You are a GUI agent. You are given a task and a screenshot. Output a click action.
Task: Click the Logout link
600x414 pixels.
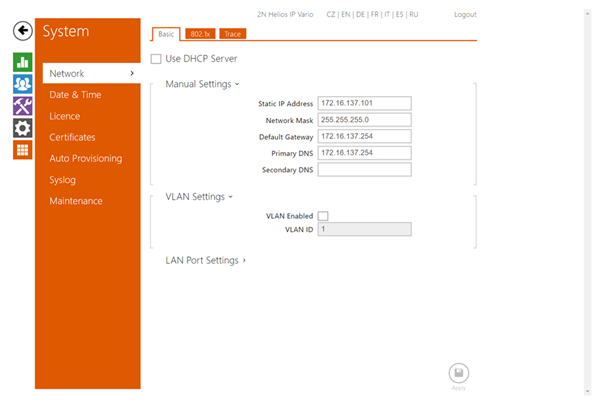[465, 15]
